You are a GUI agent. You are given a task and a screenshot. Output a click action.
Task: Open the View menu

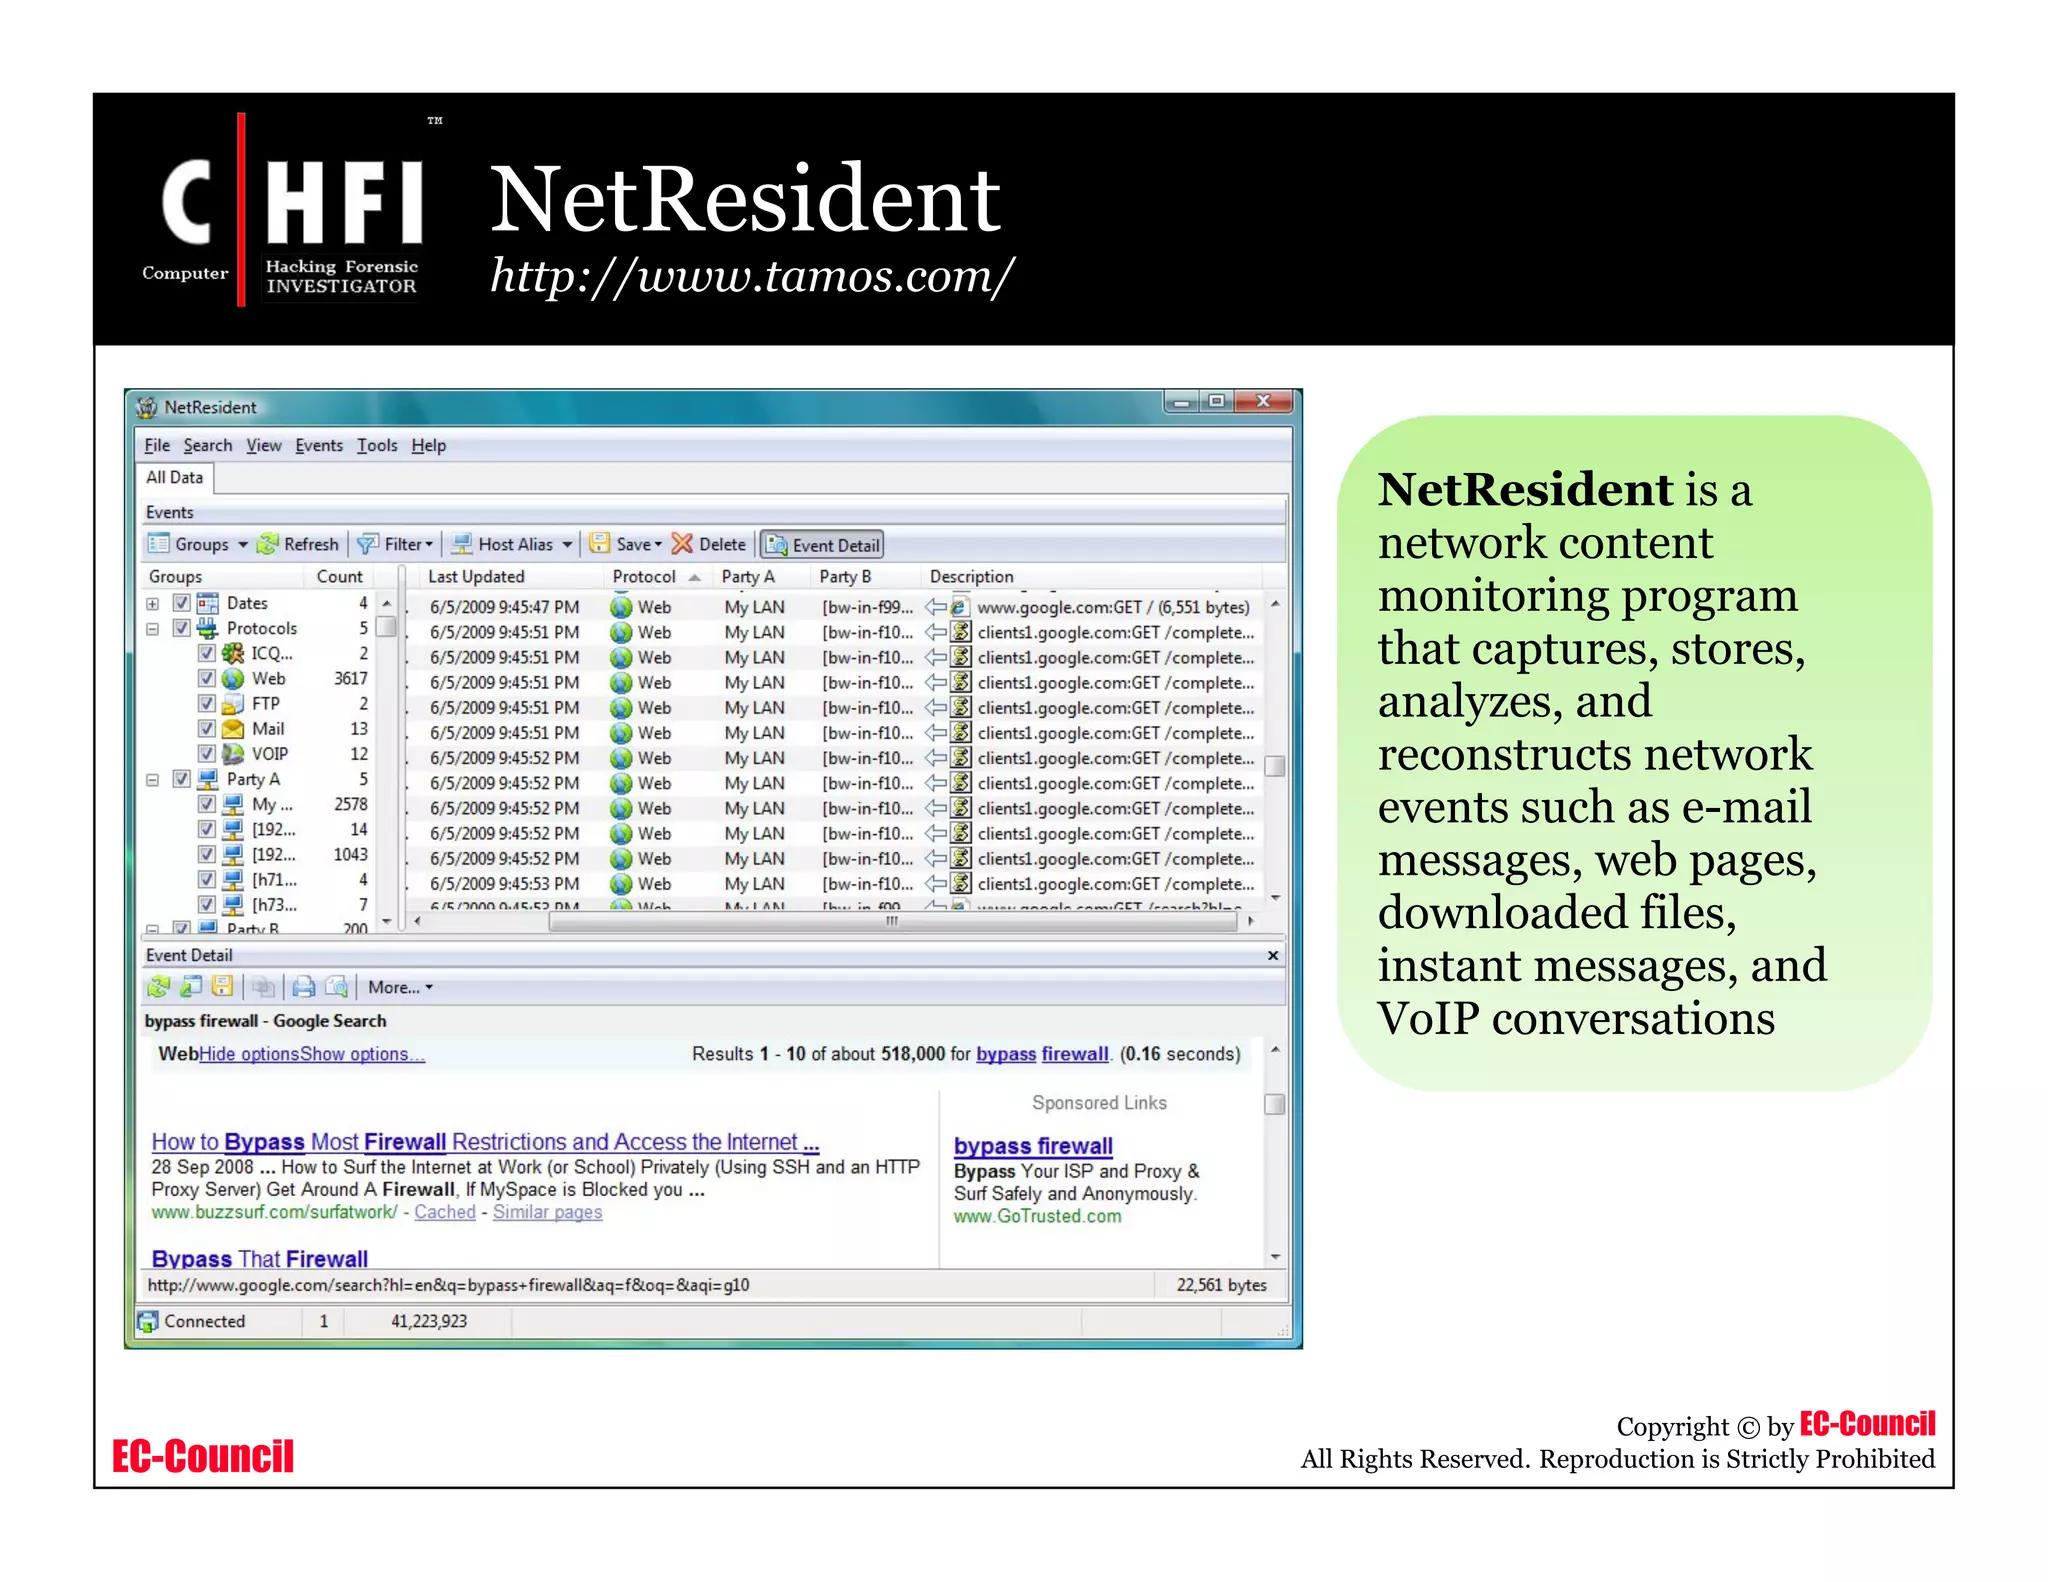pyautogui.click(x=264, y=446)
